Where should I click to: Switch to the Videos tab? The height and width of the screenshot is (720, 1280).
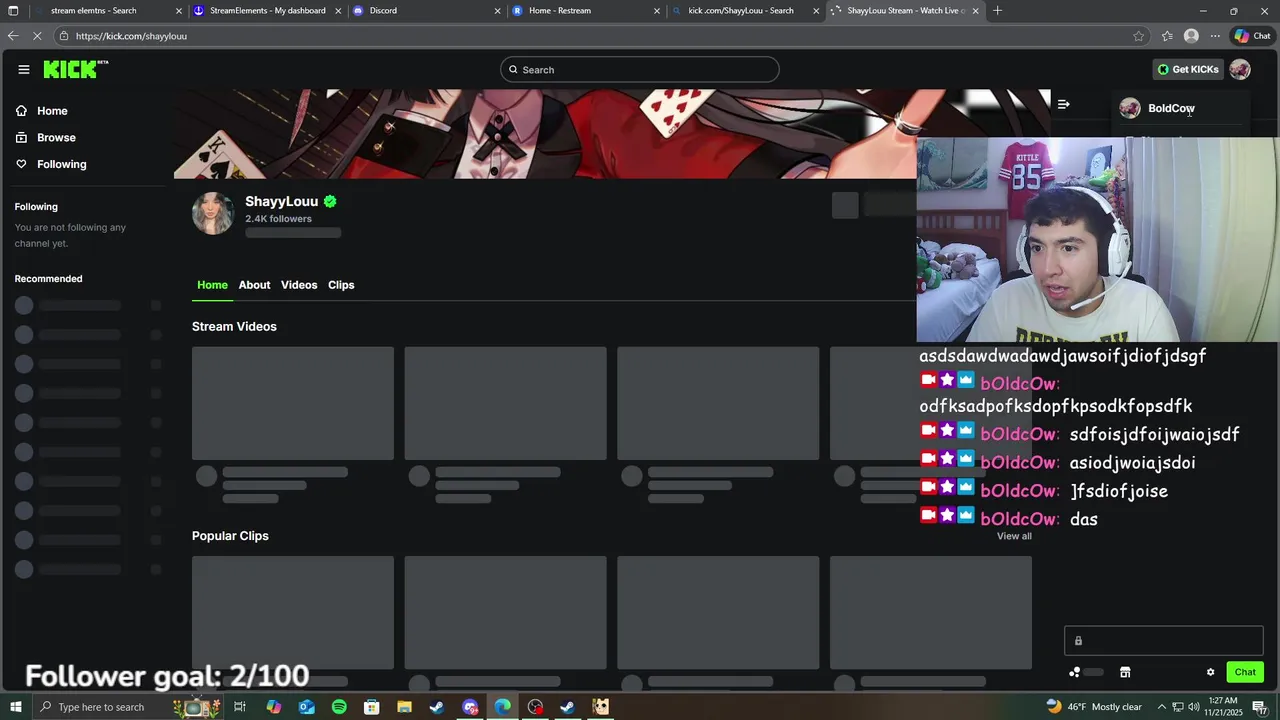299,285
